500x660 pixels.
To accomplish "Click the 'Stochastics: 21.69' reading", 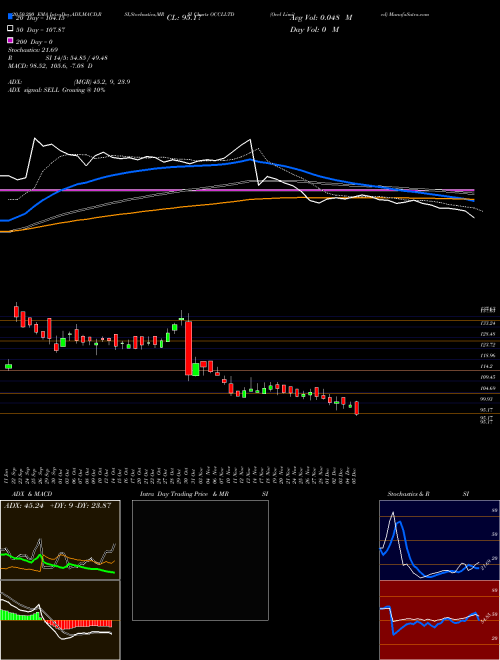I will click(x=33, y=50).
